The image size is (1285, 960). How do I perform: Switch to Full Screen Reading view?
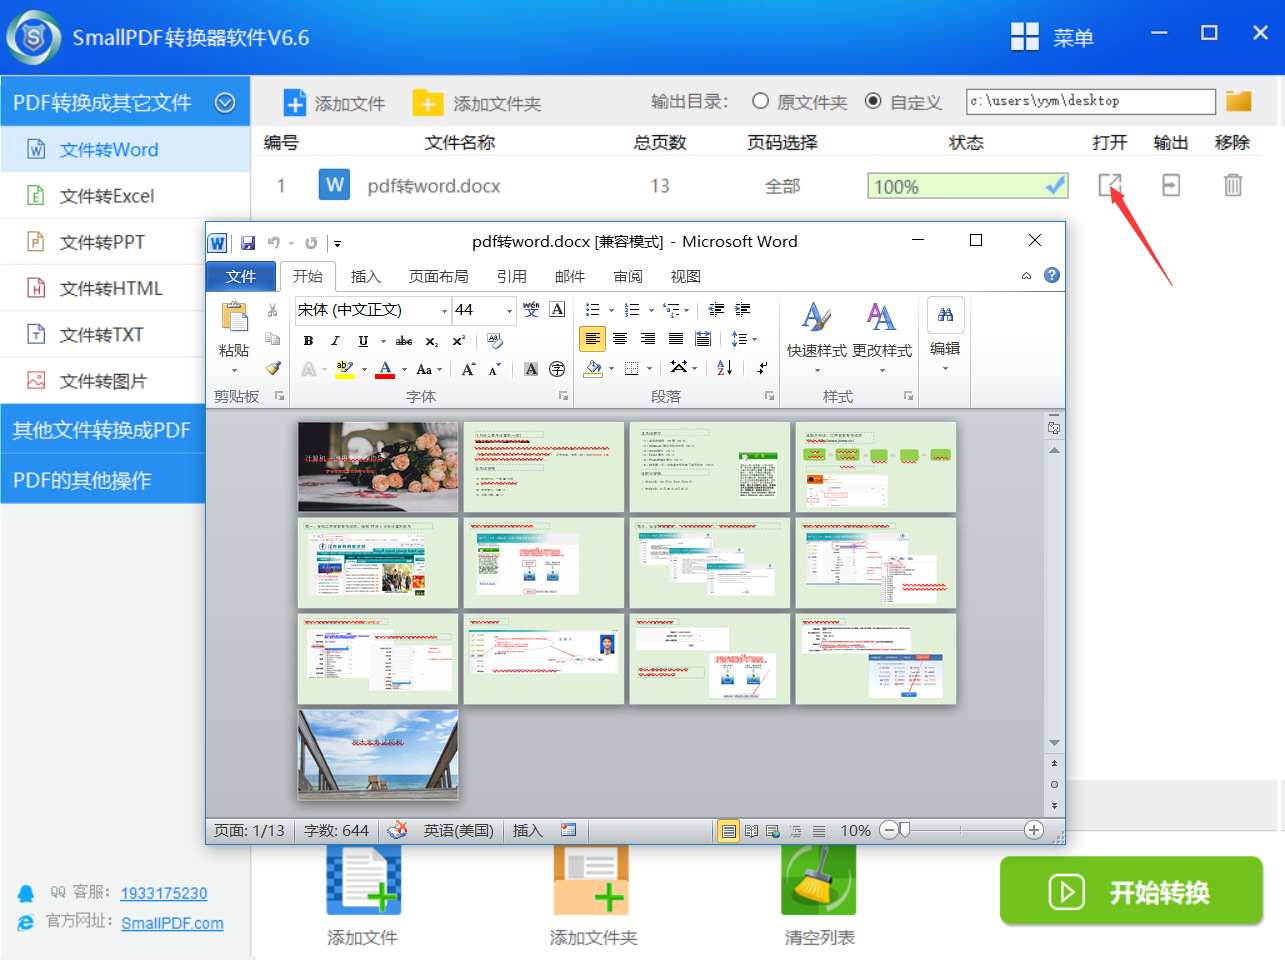(x=751, y=831)
